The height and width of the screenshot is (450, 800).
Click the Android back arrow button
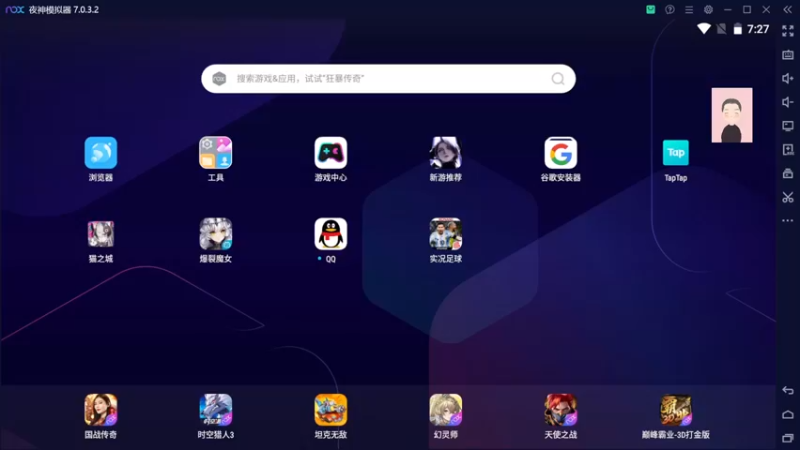tap(788, 390)
